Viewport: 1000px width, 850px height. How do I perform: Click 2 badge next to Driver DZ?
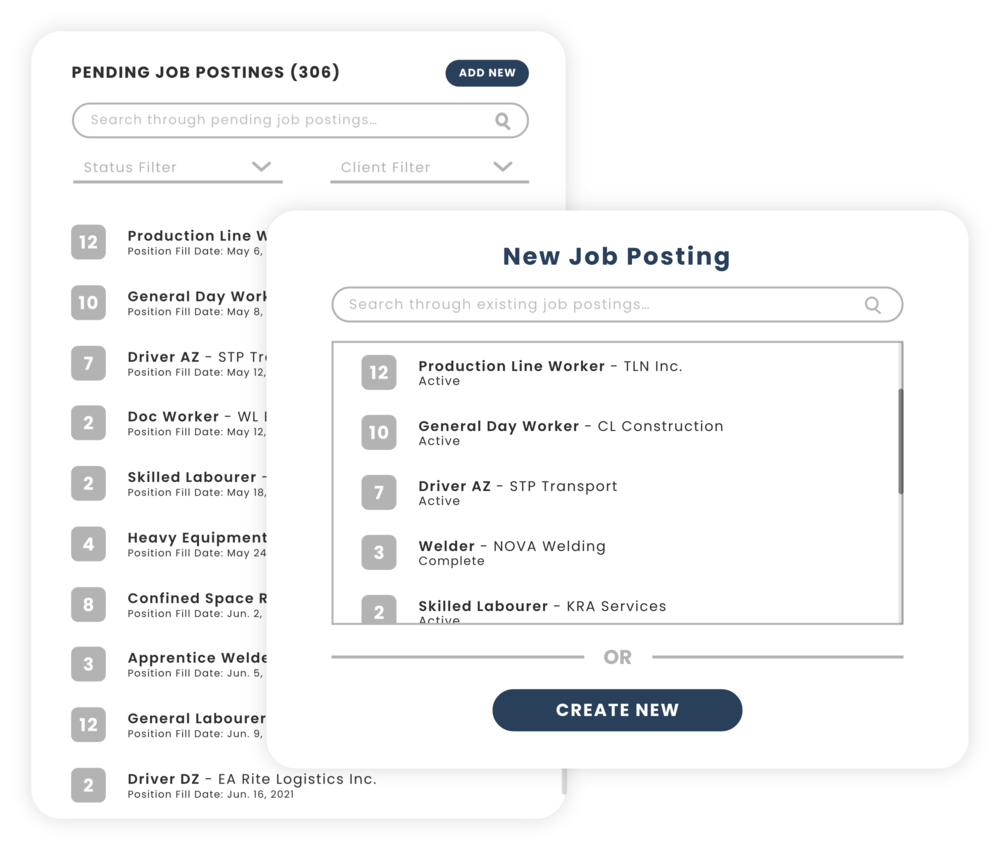pos(88,786)
